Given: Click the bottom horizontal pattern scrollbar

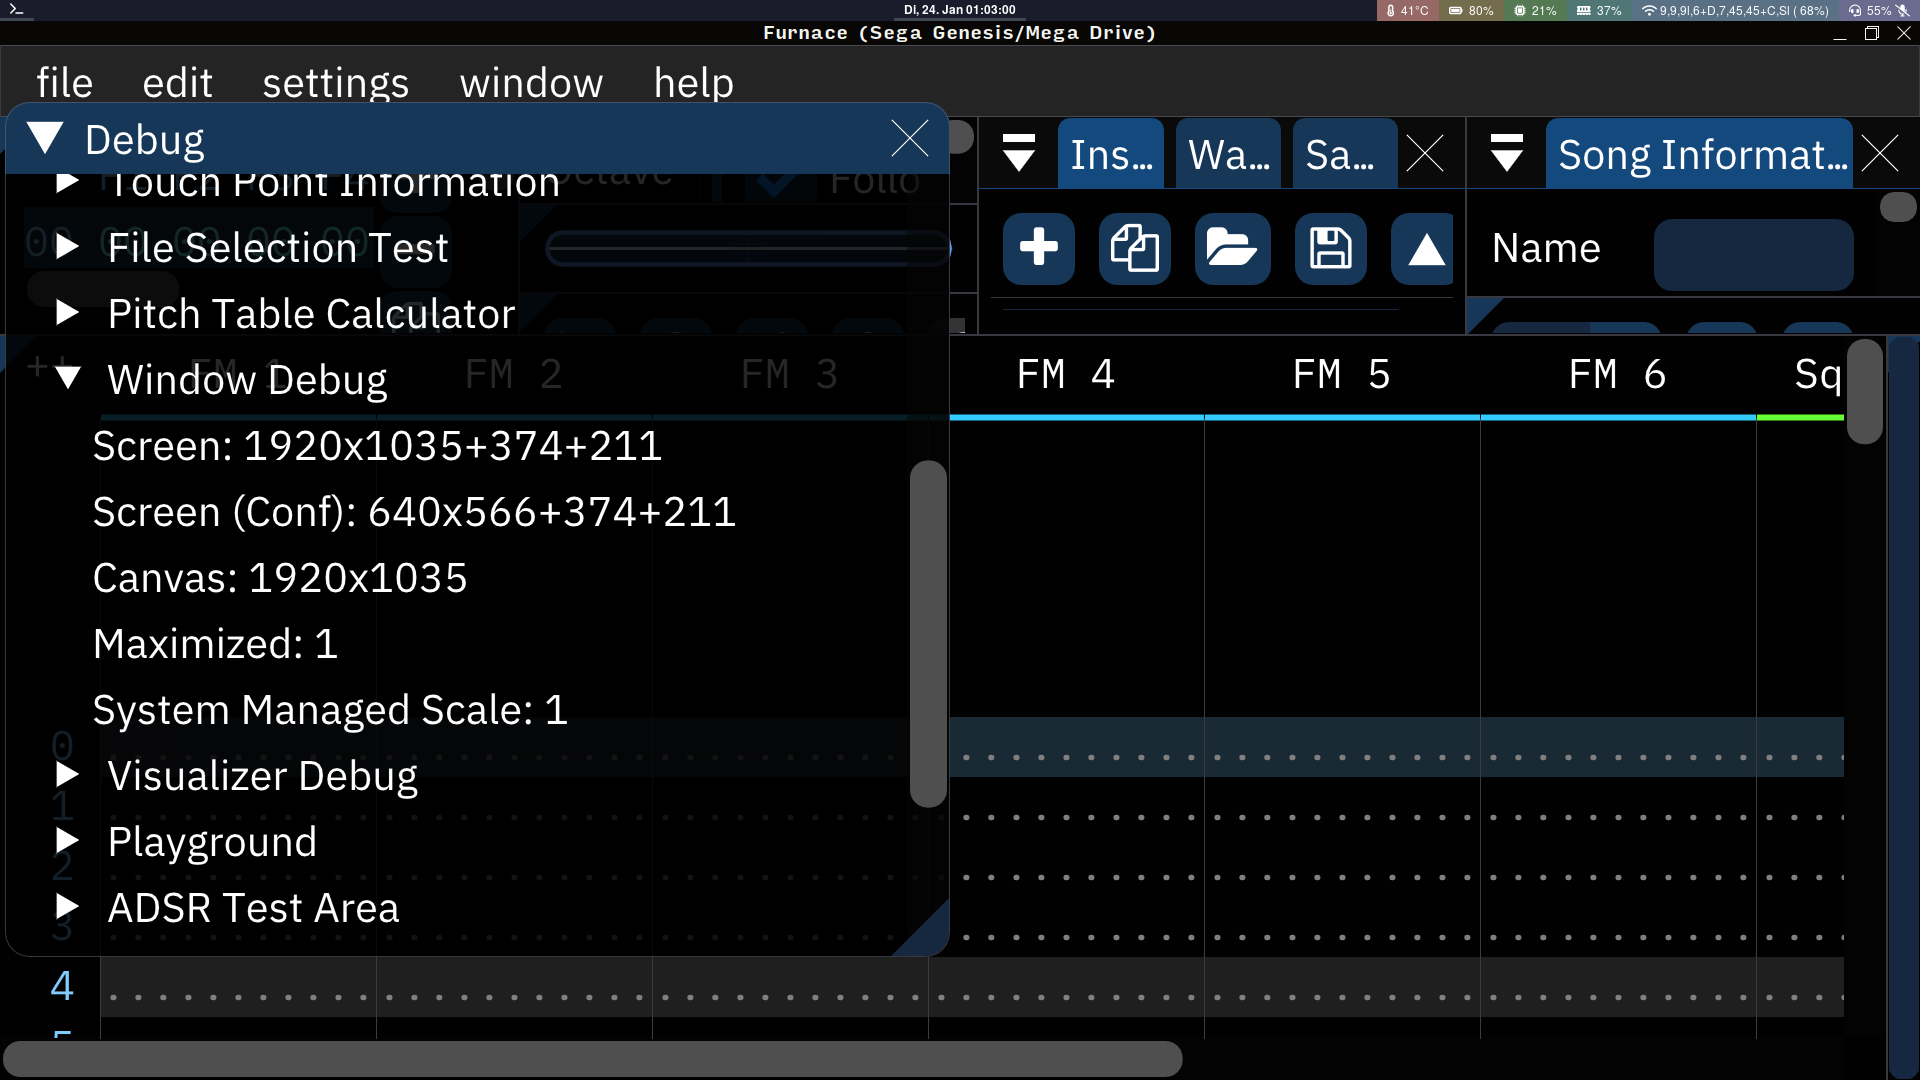Looking at the screenshot, I should click(592, 1058).
